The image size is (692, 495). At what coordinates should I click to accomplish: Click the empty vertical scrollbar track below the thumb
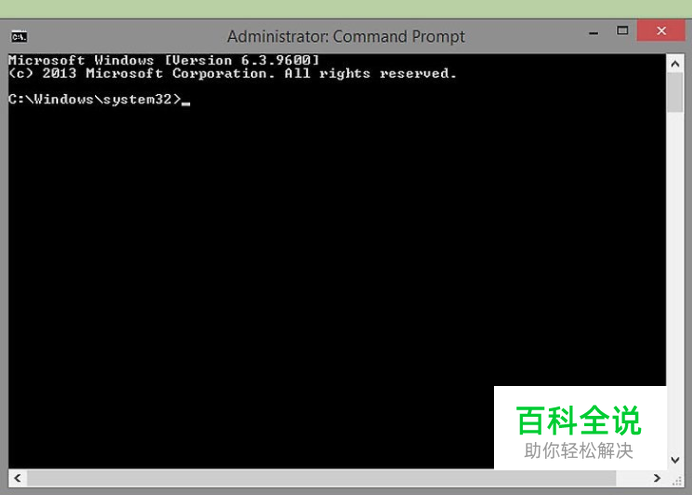click(x=675, y=282)
